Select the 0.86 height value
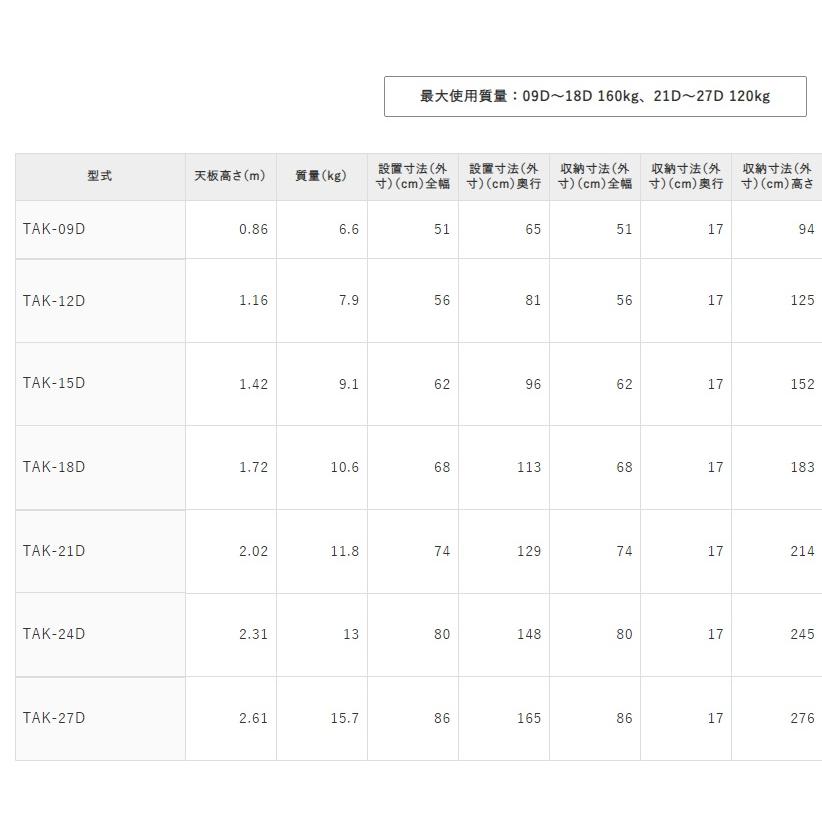Viewport: 822px width, 822px height. coord(251,228)
